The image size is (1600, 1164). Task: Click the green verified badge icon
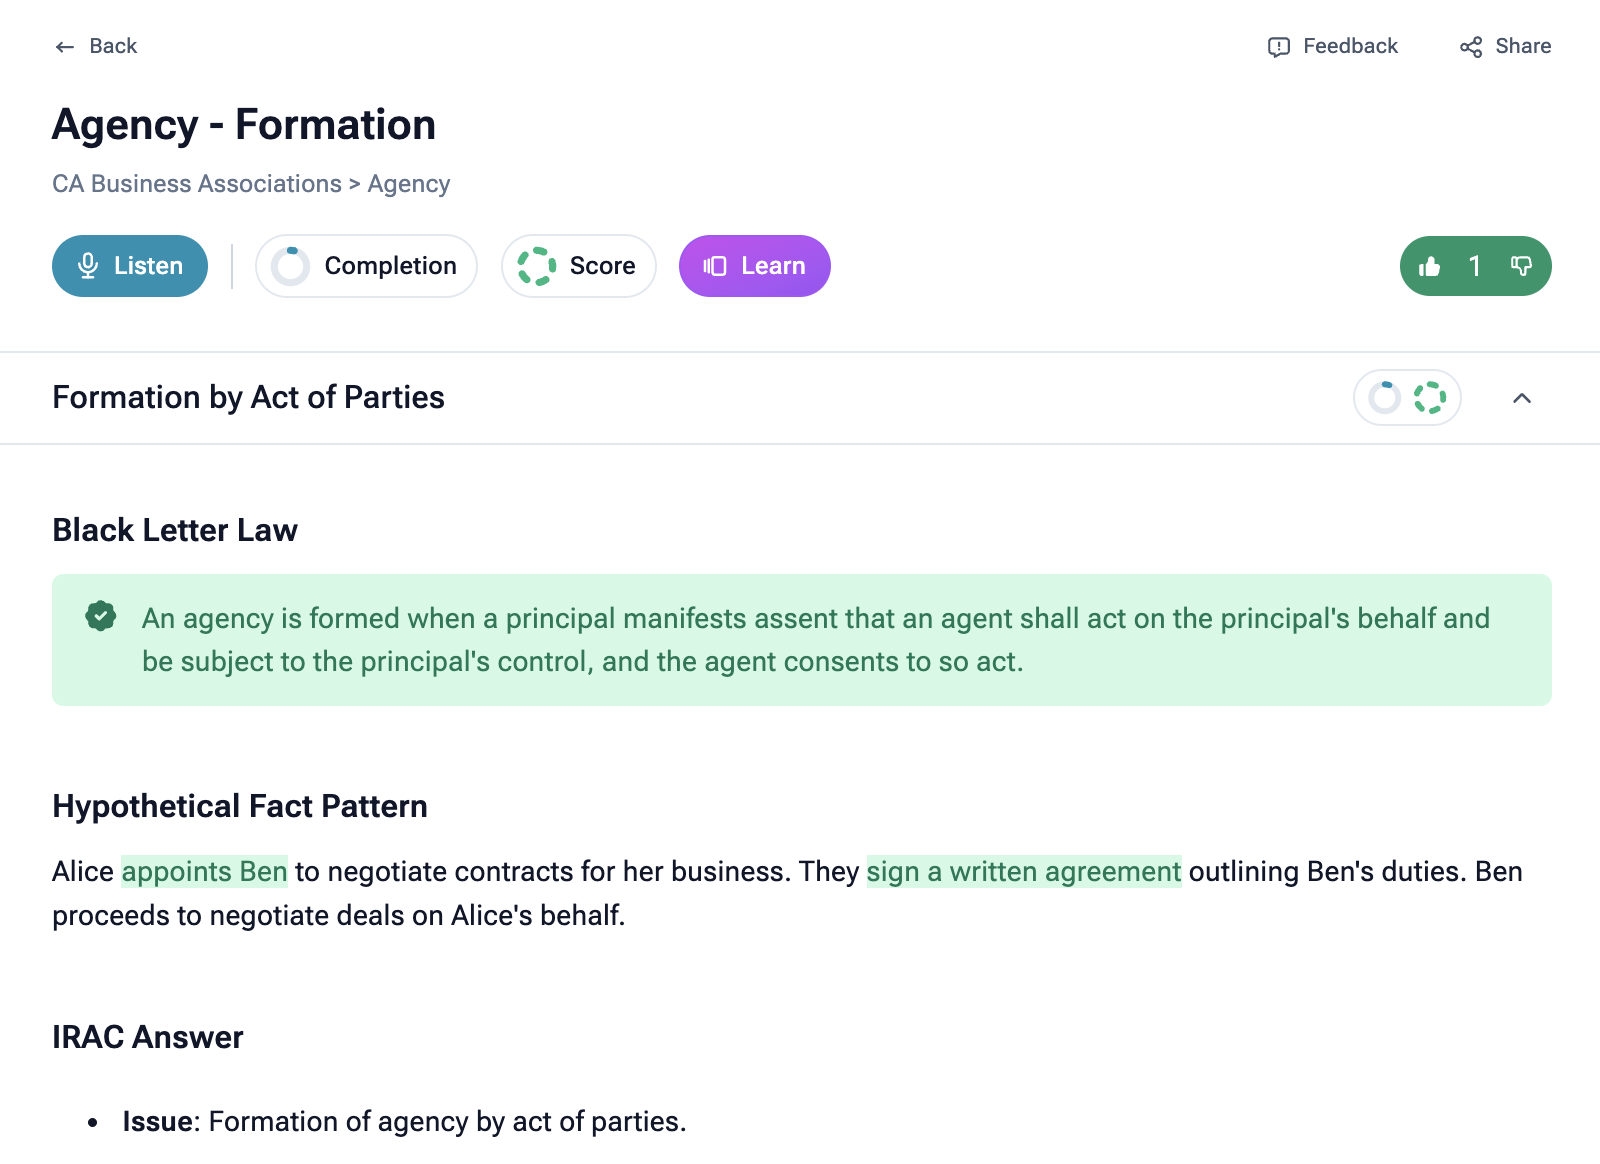pyautogui.click(x=101, y=616)
